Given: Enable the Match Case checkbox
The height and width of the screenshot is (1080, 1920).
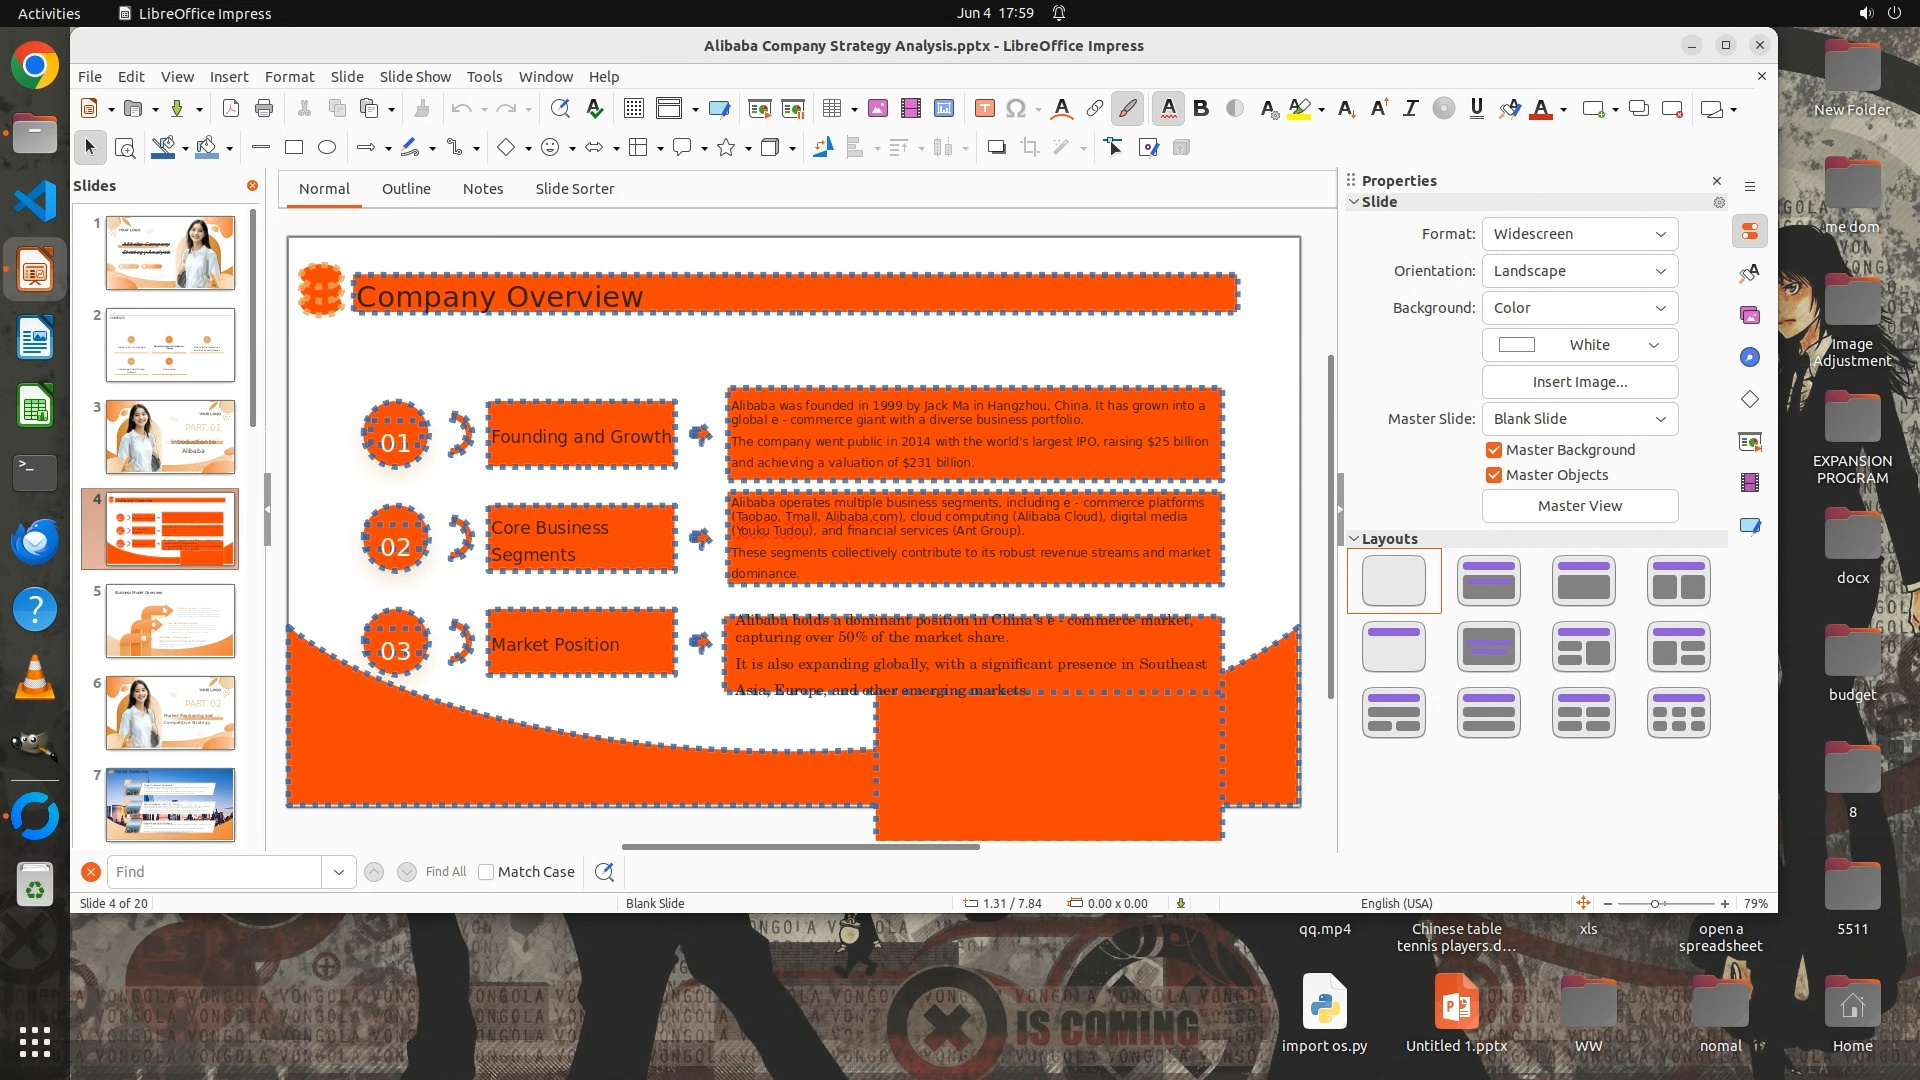Looking at the screenshot, I should point(486,872).
